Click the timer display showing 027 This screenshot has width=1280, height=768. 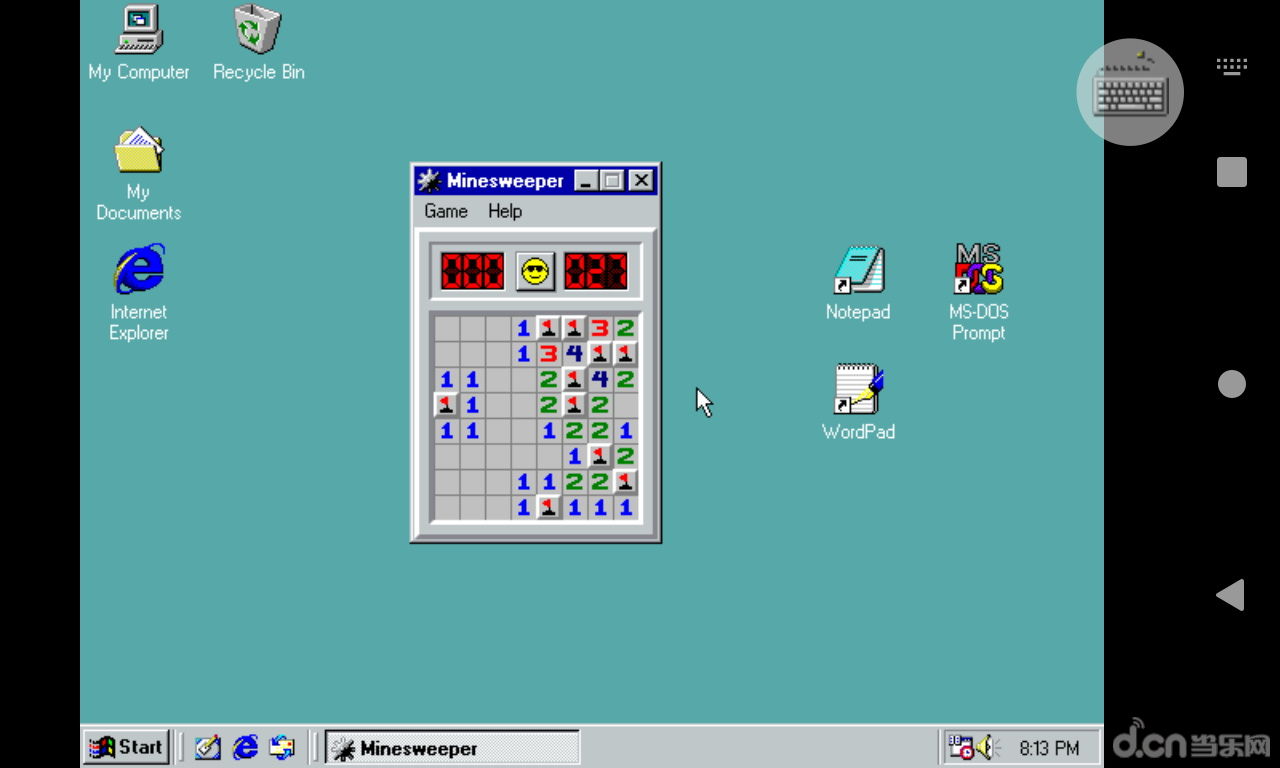(596, 271)
